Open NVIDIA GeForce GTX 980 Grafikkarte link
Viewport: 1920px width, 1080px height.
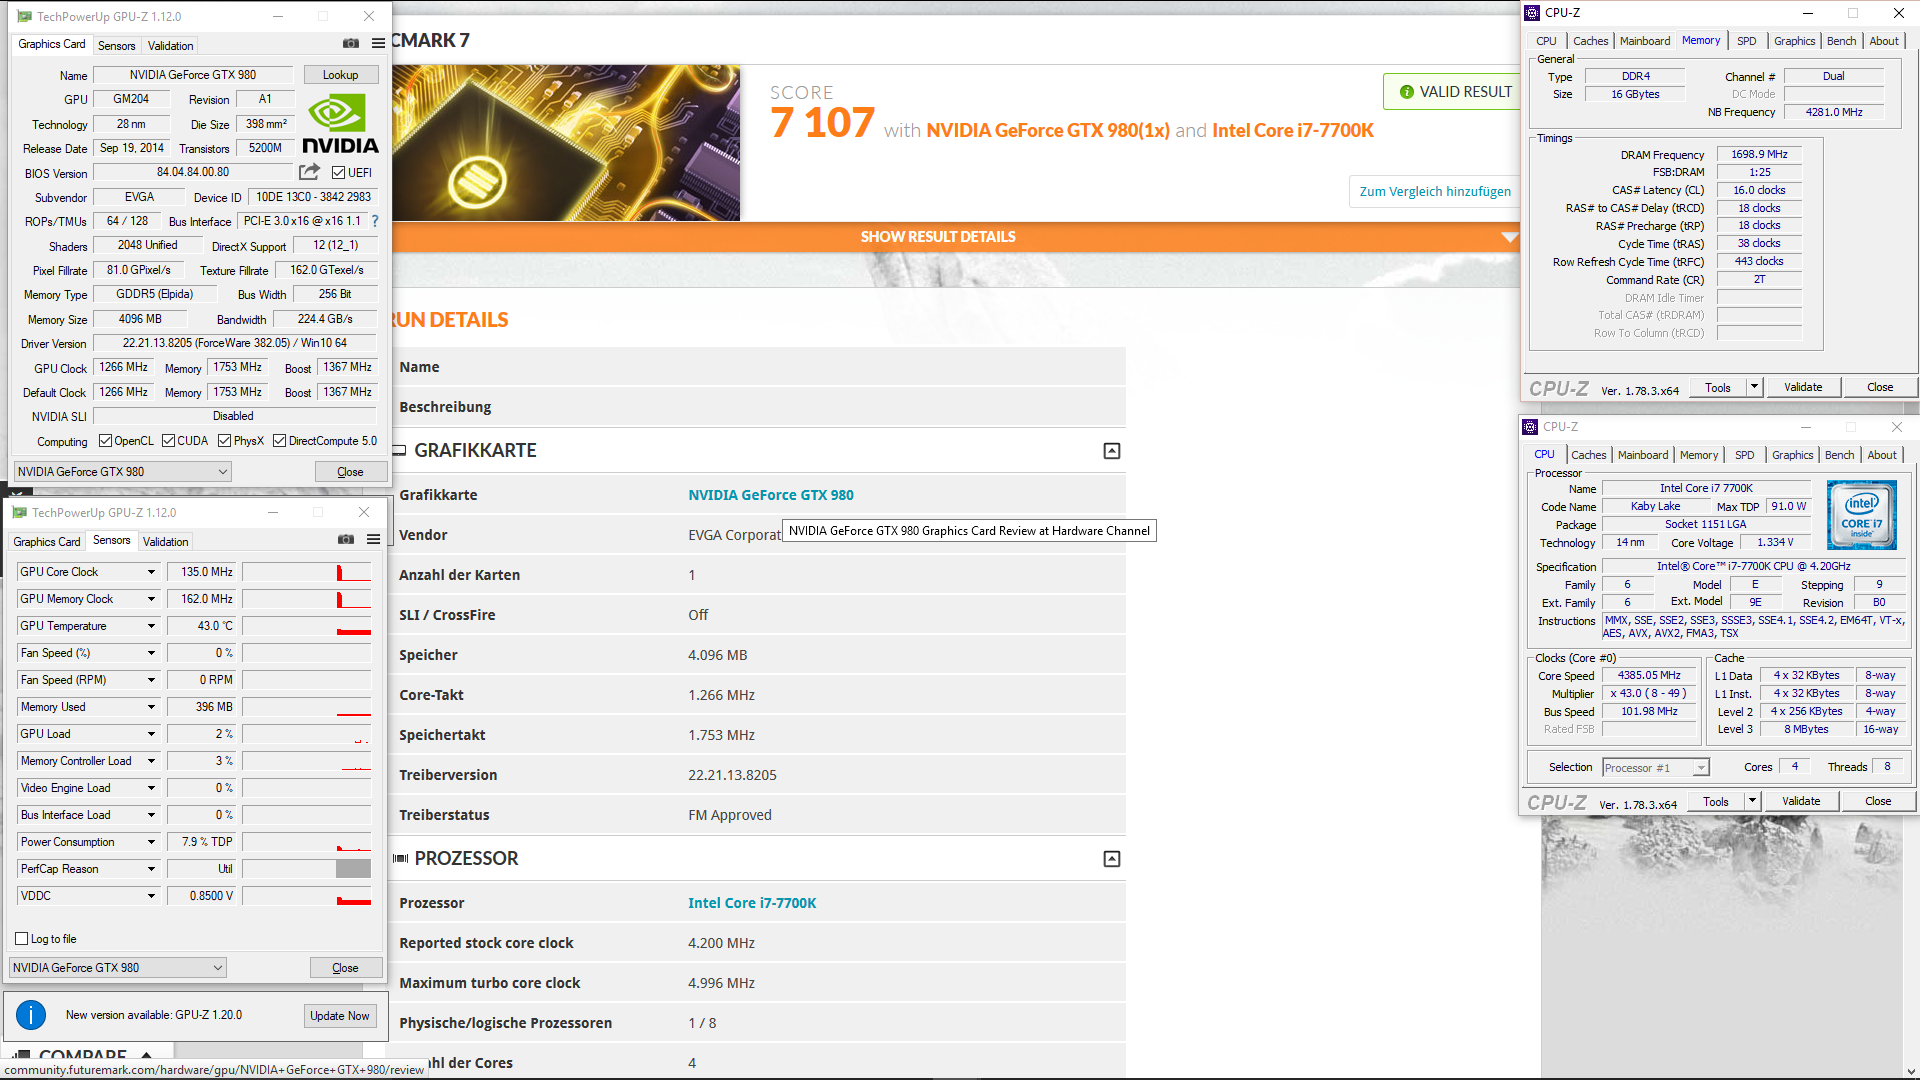pos(770,495)
